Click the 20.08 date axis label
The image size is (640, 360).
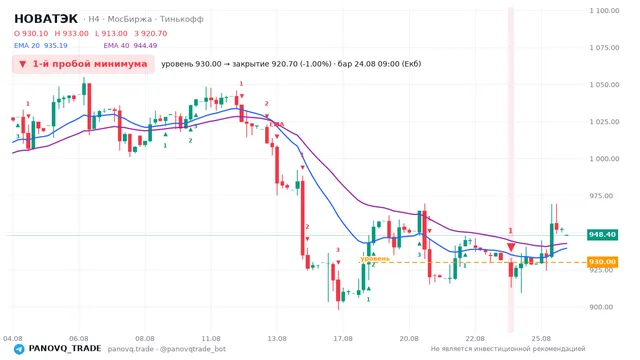click(409, 338)
